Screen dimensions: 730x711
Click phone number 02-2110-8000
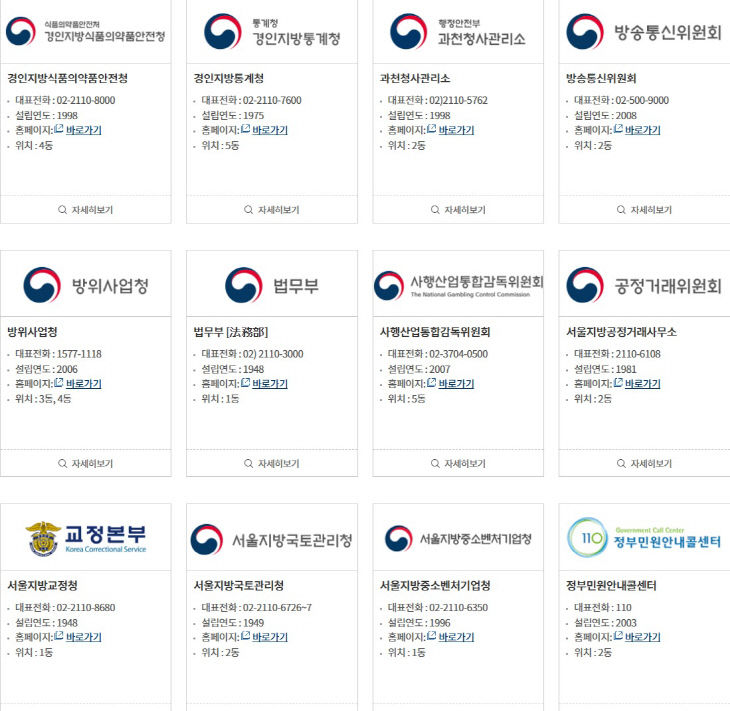[x=86, y=100]
